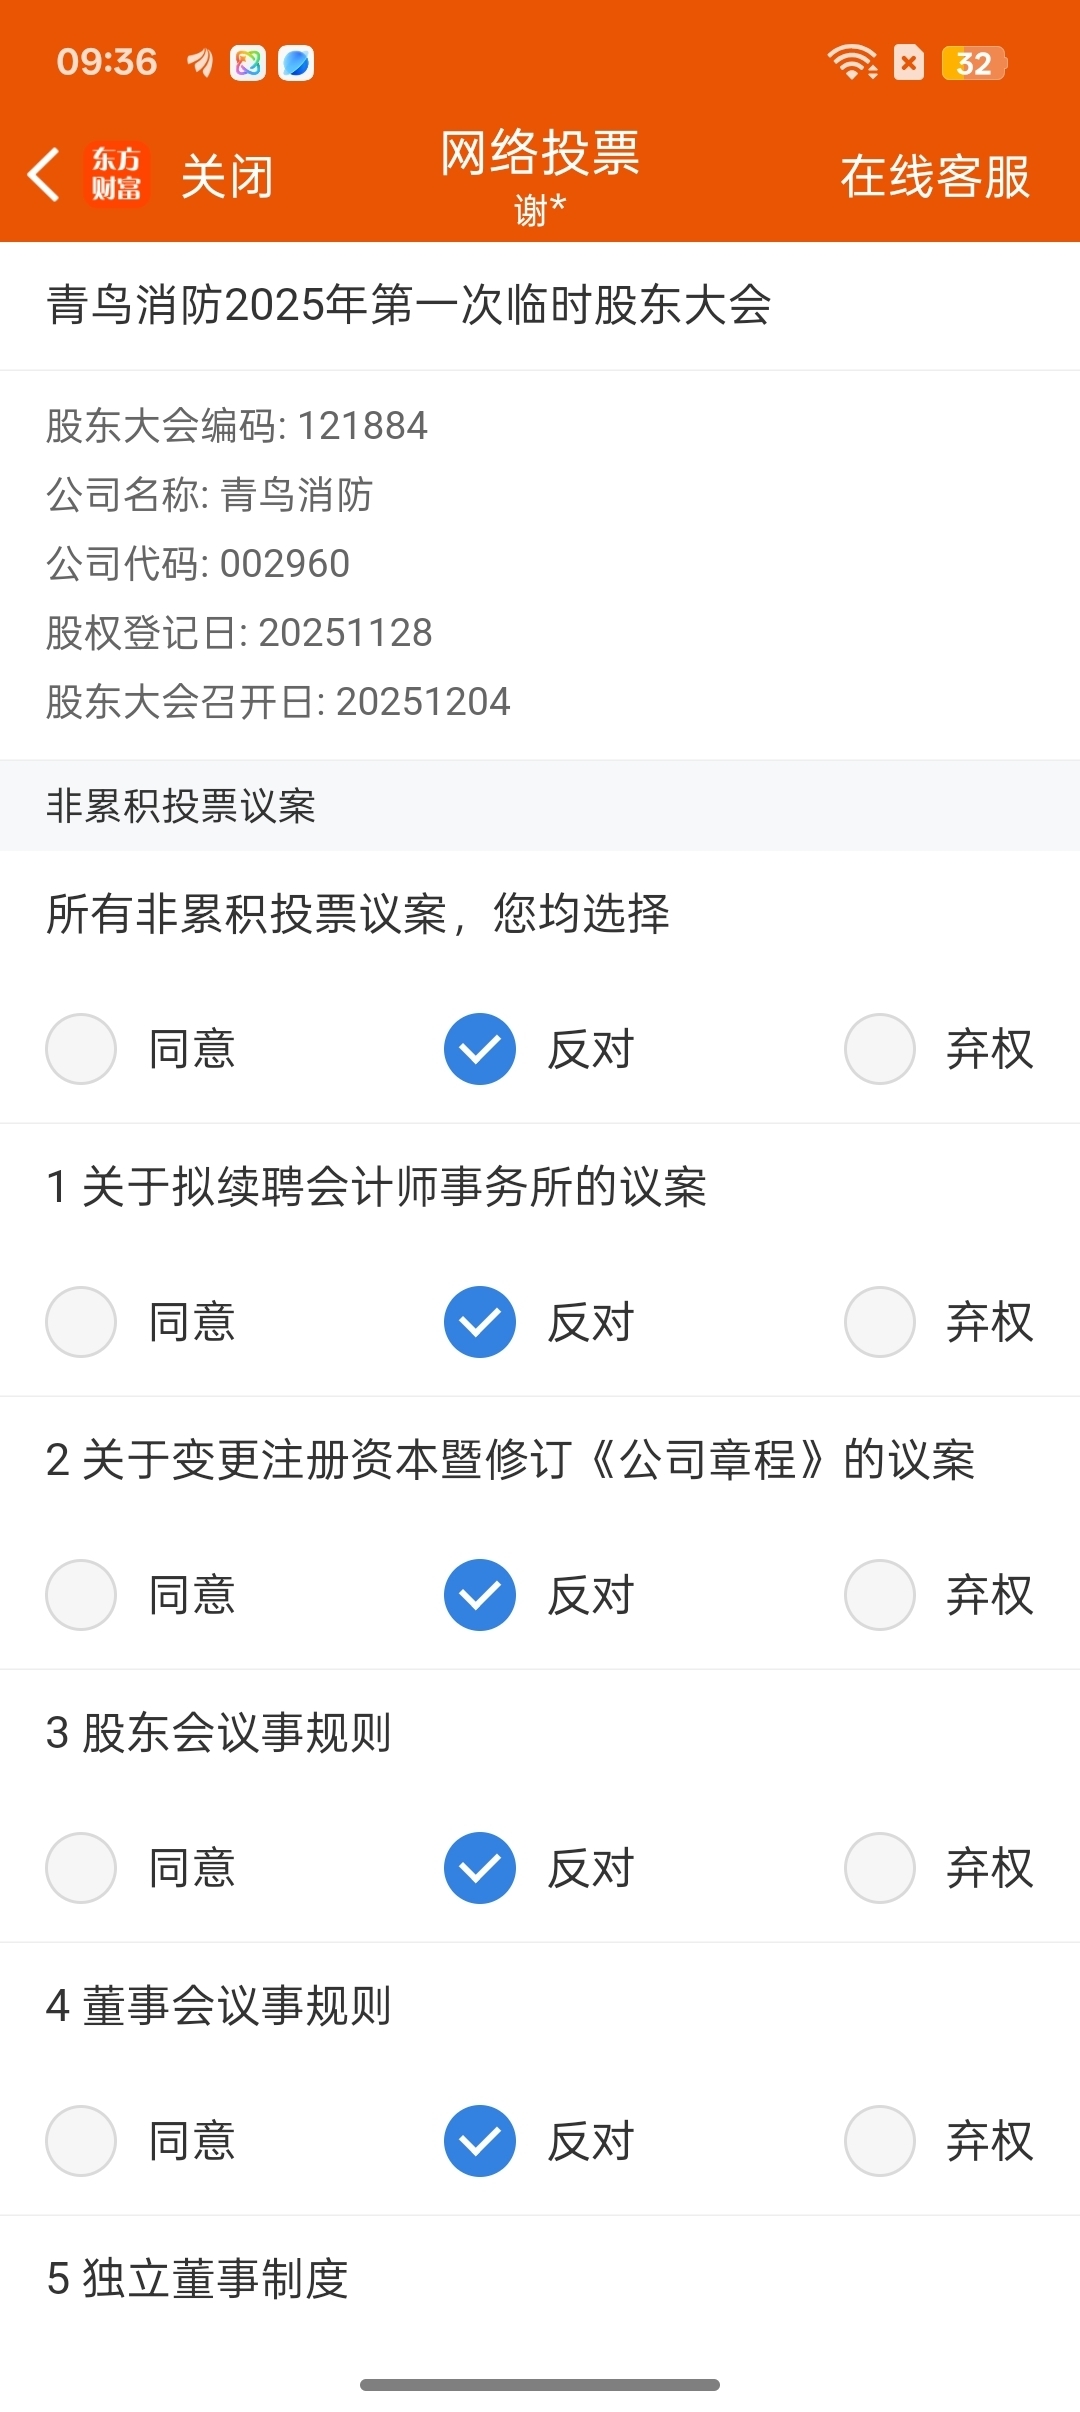Select 同意 for proposal 3 股东会议事规则
The width and height of the screenshot is (1080, 2412).
81,1868
